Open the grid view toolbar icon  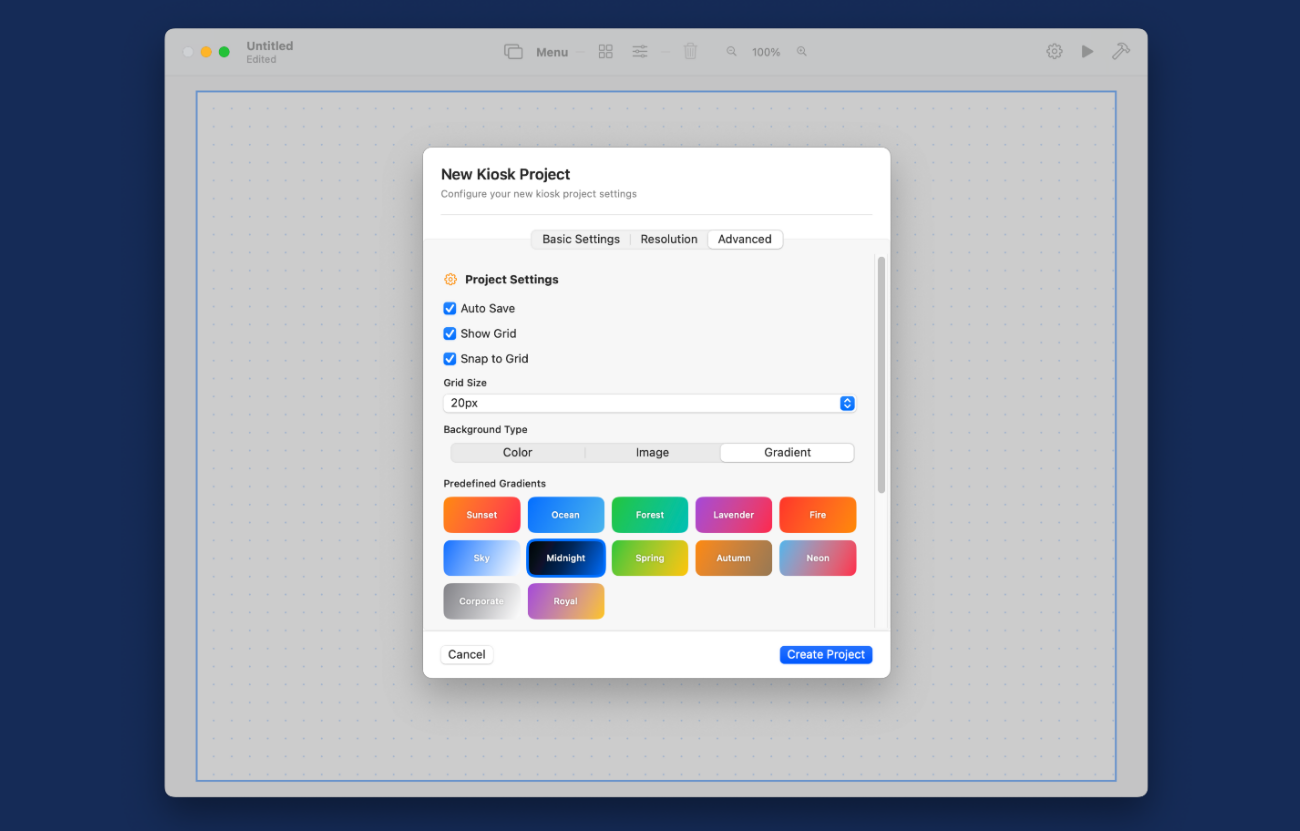coord(605,52)
